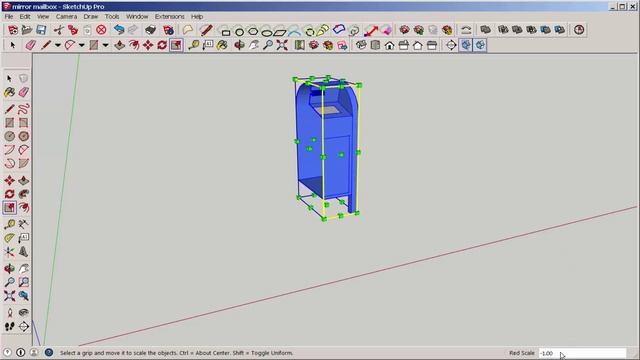The height and width of the screenshot is (360, 640).
Task: Select the Polygon tool in left palette
Action: pos(24,136)
